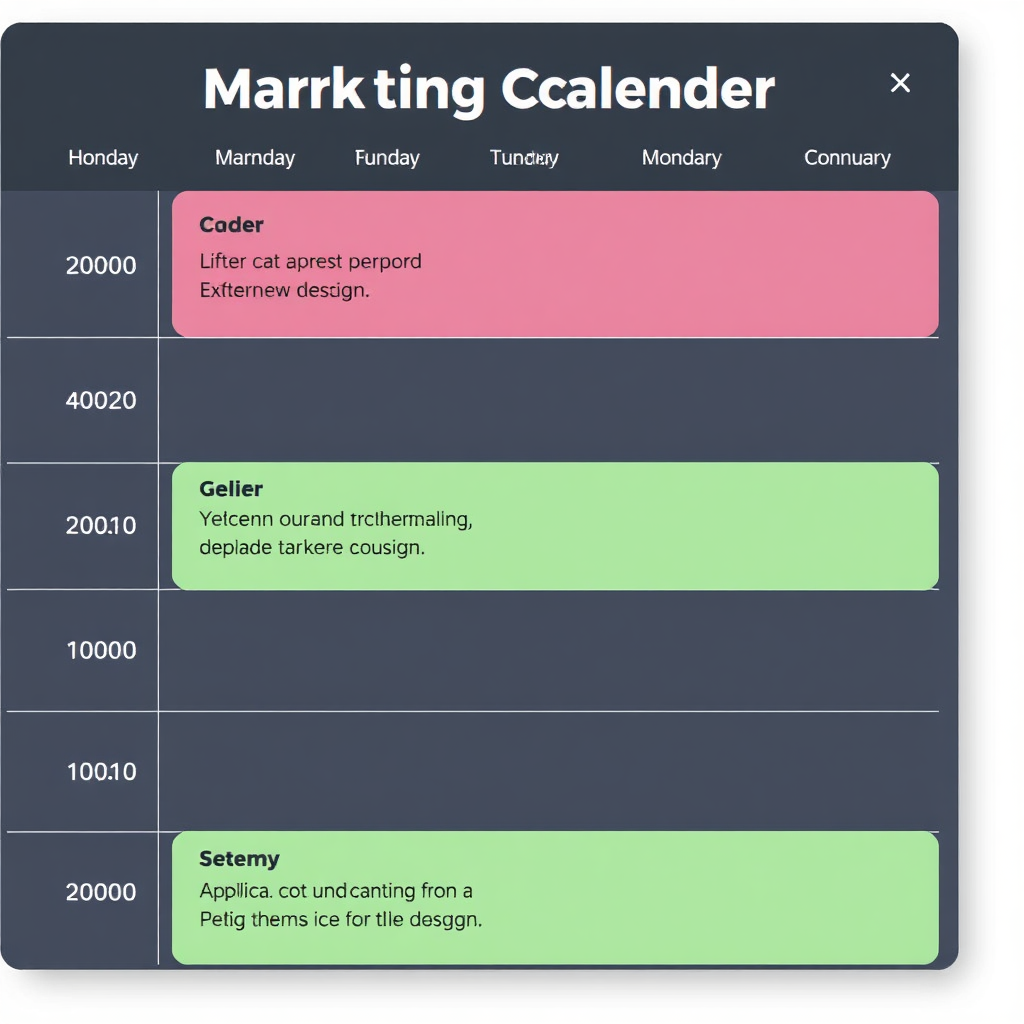Click the Setemy event heading

pos(239,859)
